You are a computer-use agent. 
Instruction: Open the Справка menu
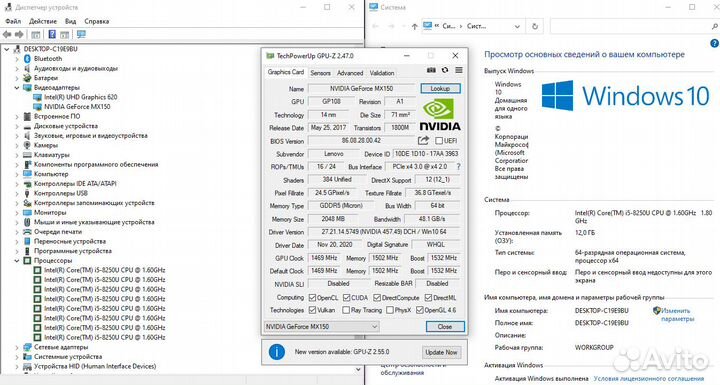click(96, 21)
